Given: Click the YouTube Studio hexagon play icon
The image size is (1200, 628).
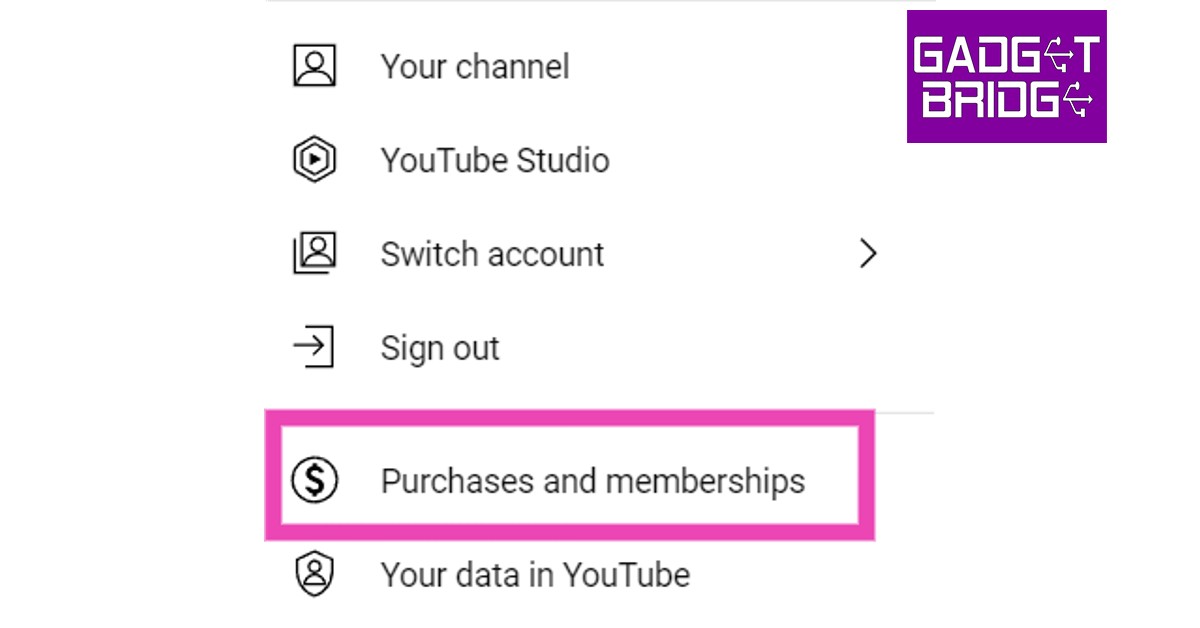Looking at the screenshot, I should [314, 160].
